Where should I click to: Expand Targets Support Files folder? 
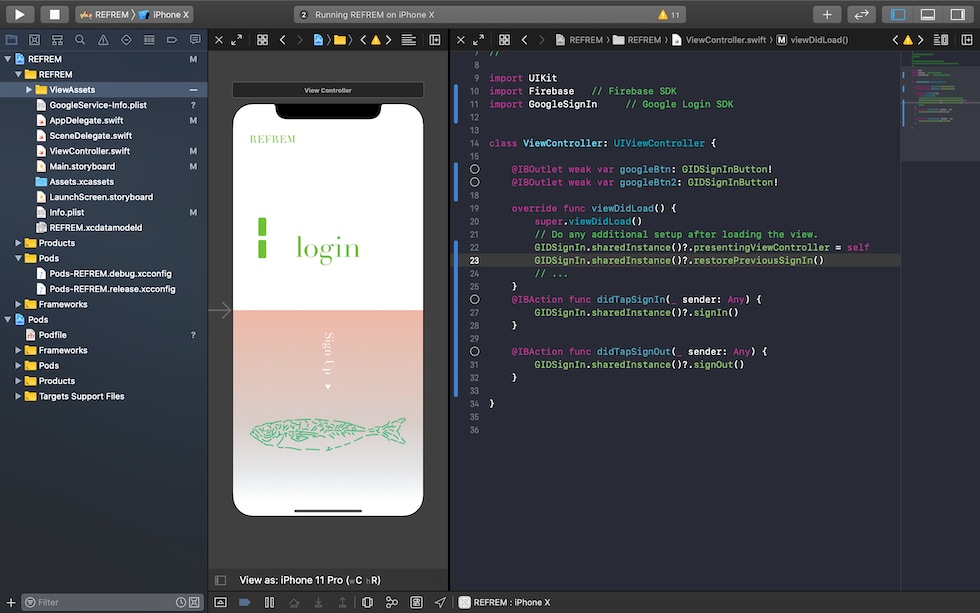[x=18, y=396]
